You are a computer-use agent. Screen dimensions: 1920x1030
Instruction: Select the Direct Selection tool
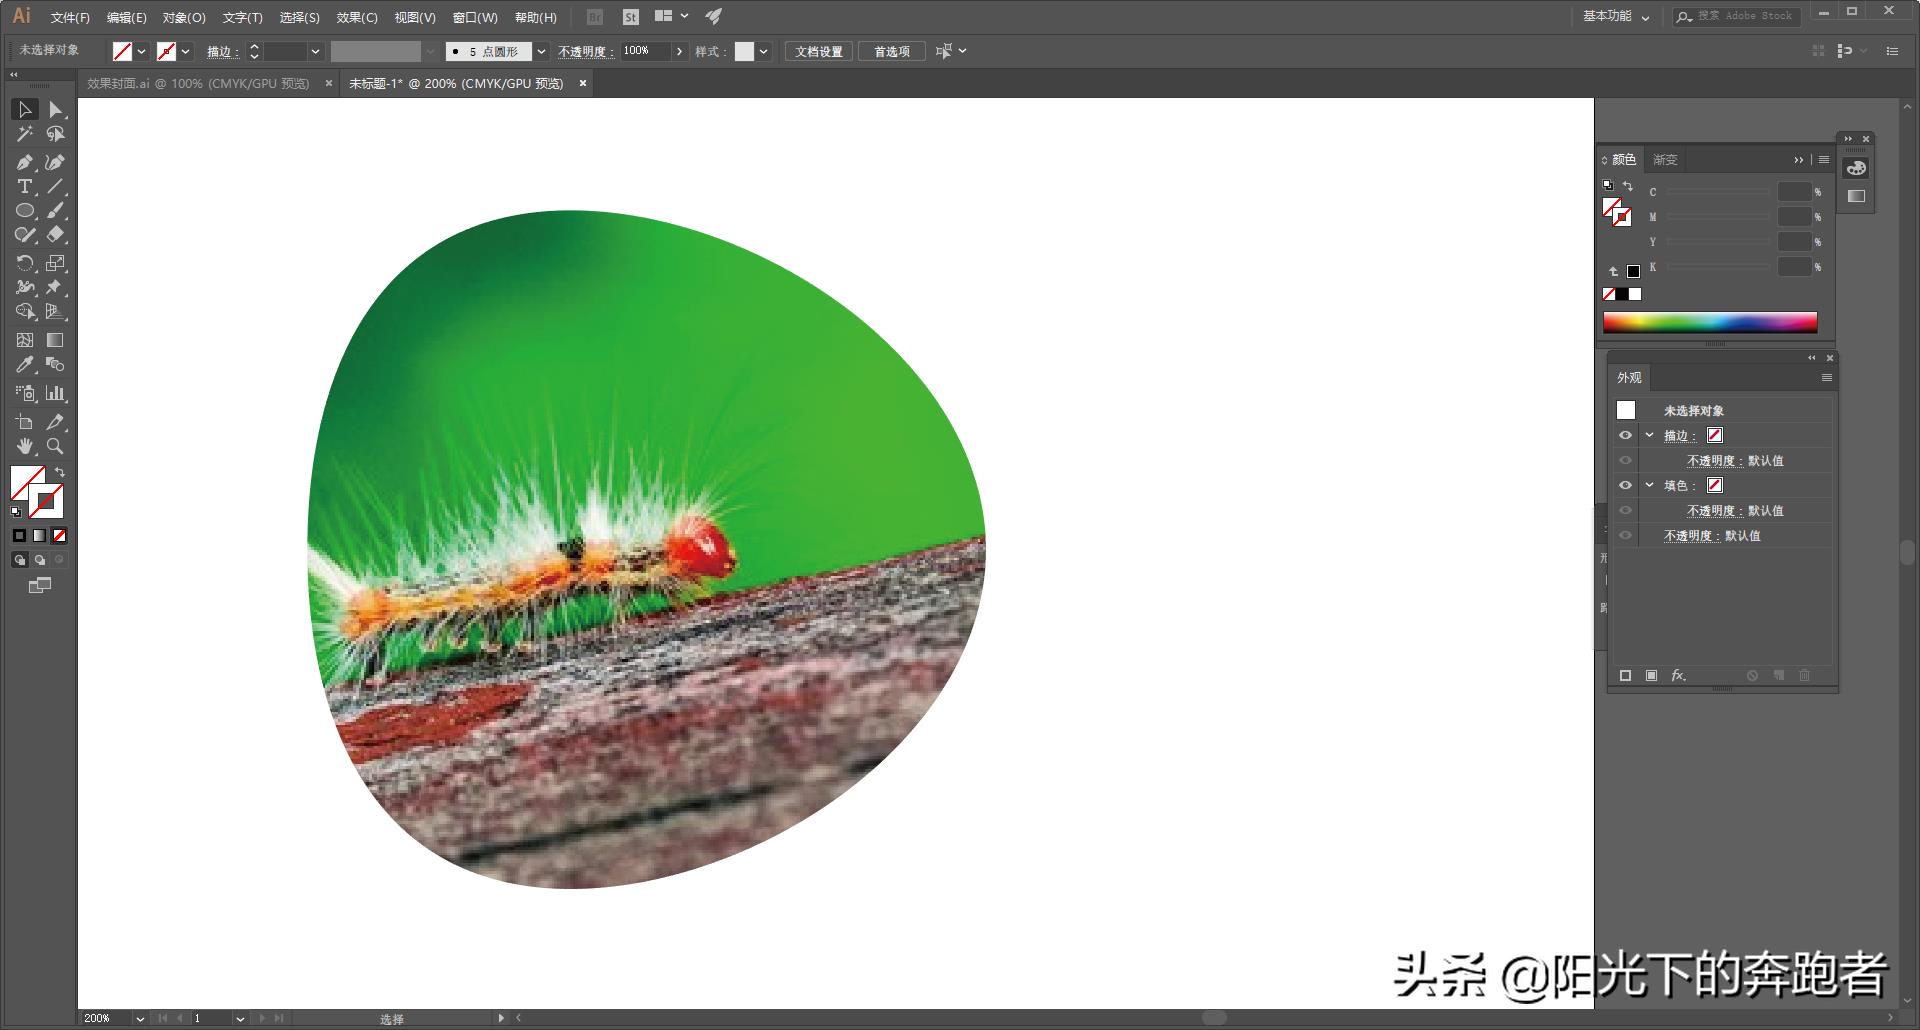(x=56, y=110)
